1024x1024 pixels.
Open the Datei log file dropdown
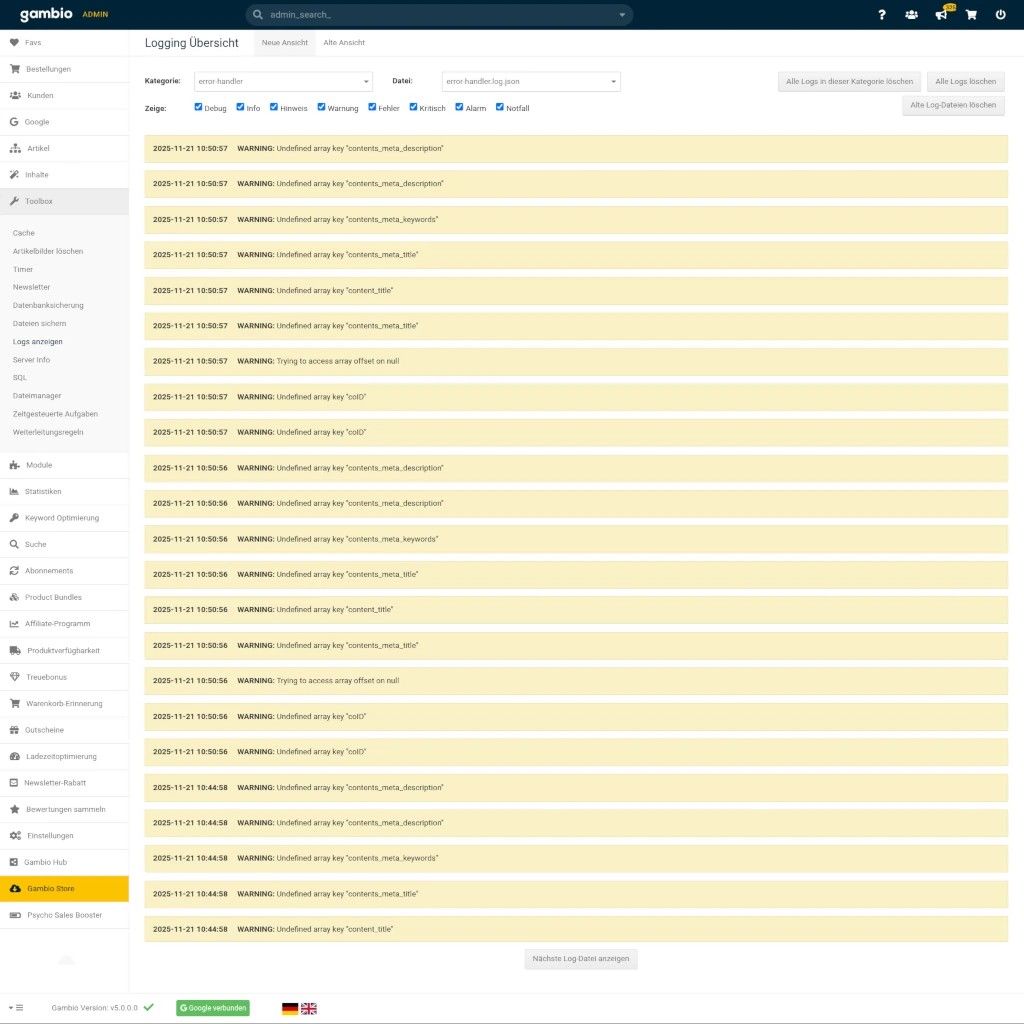pyautogui.click(x=531, y=81)
